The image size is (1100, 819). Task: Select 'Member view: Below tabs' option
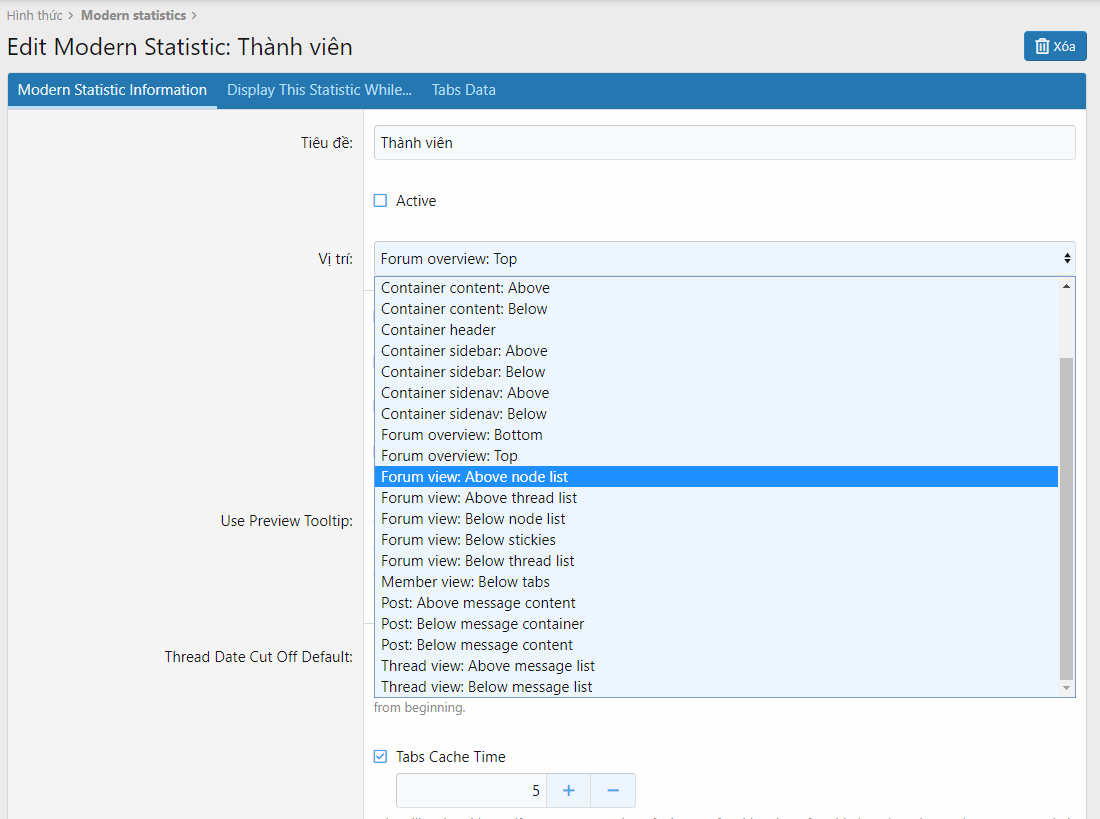click(465, 582)
